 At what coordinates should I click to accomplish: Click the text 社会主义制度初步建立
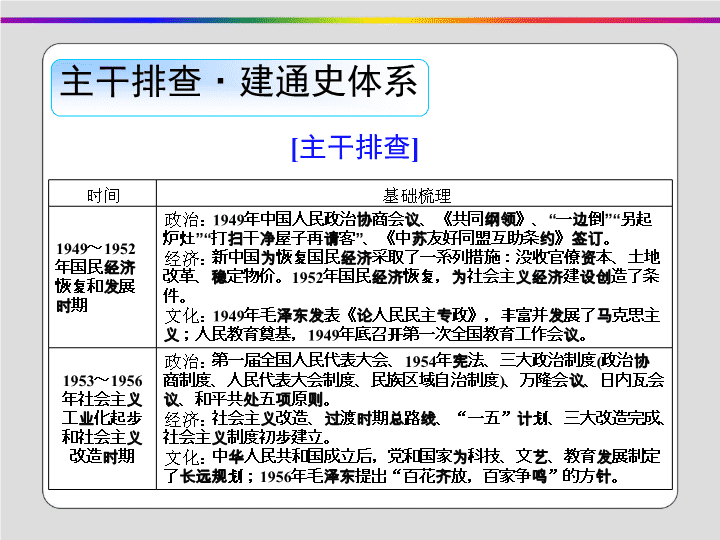point(243,437)
